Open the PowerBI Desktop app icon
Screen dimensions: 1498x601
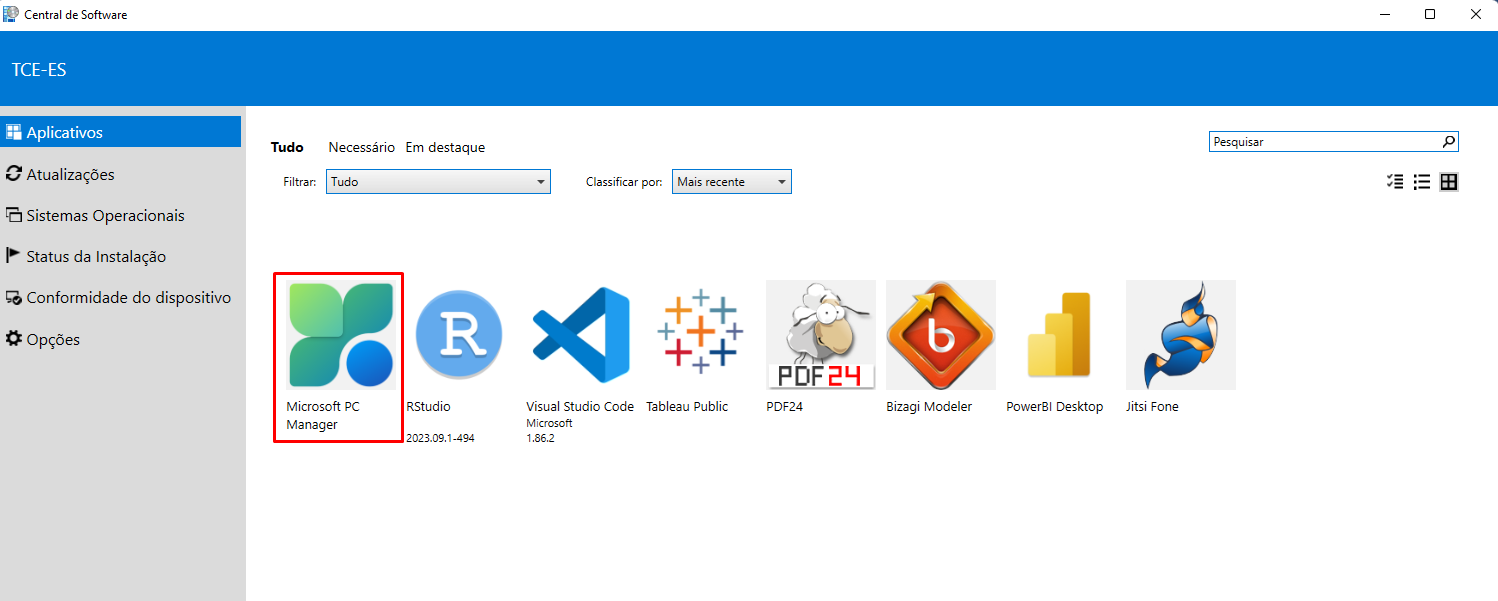tap(1060, 335)
